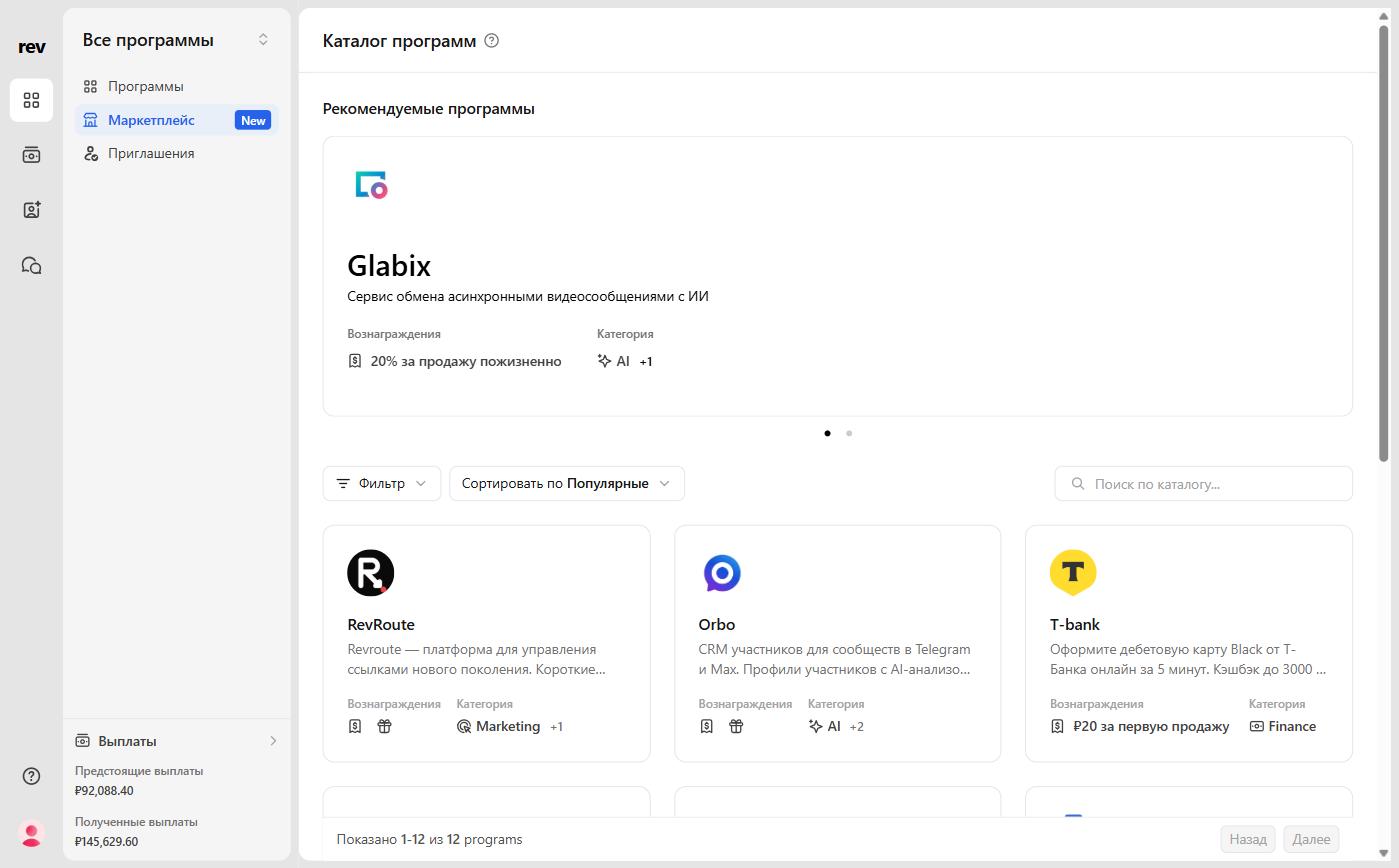1399x868 pixels.
Task: Expand the Выплаты section chevron
Action: click(x=273, y=741)
